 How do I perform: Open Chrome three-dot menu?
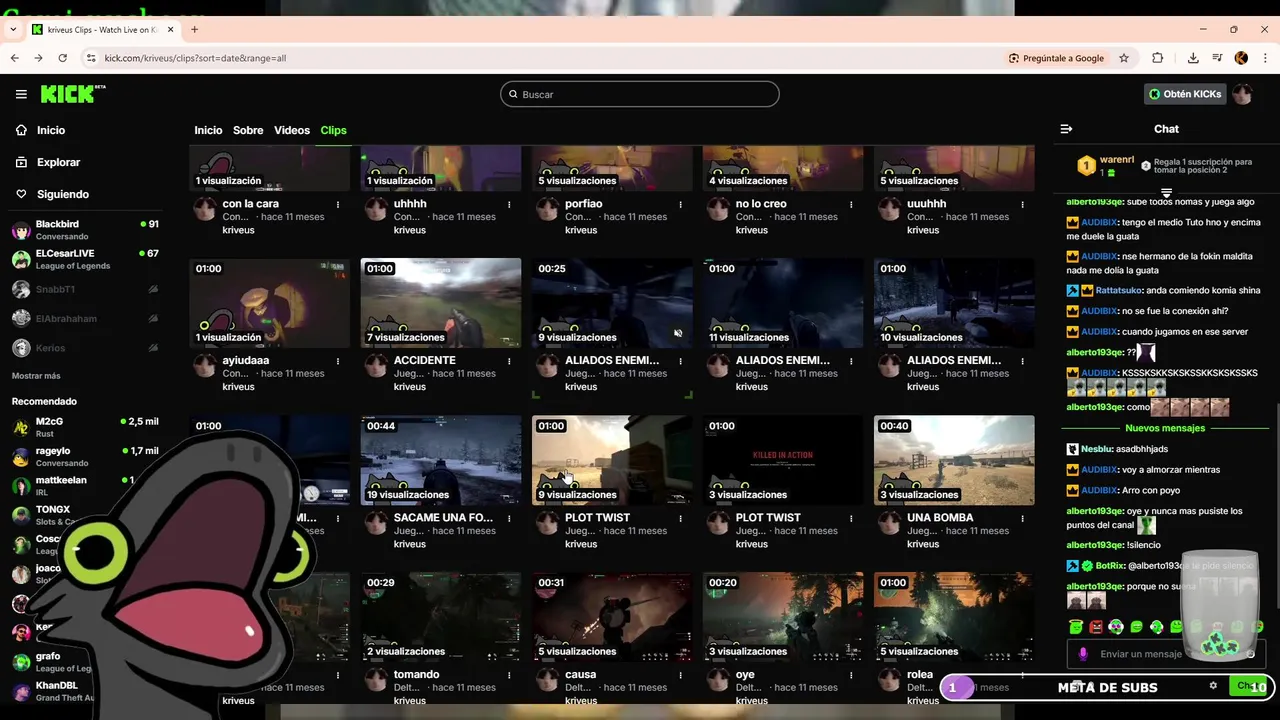click(x=1265, y=58)
